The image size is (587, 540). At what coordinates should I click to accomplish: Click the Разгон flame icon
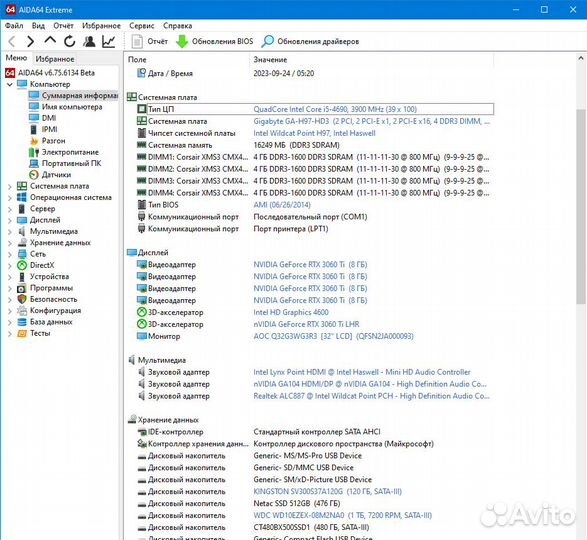pos(34,141)
